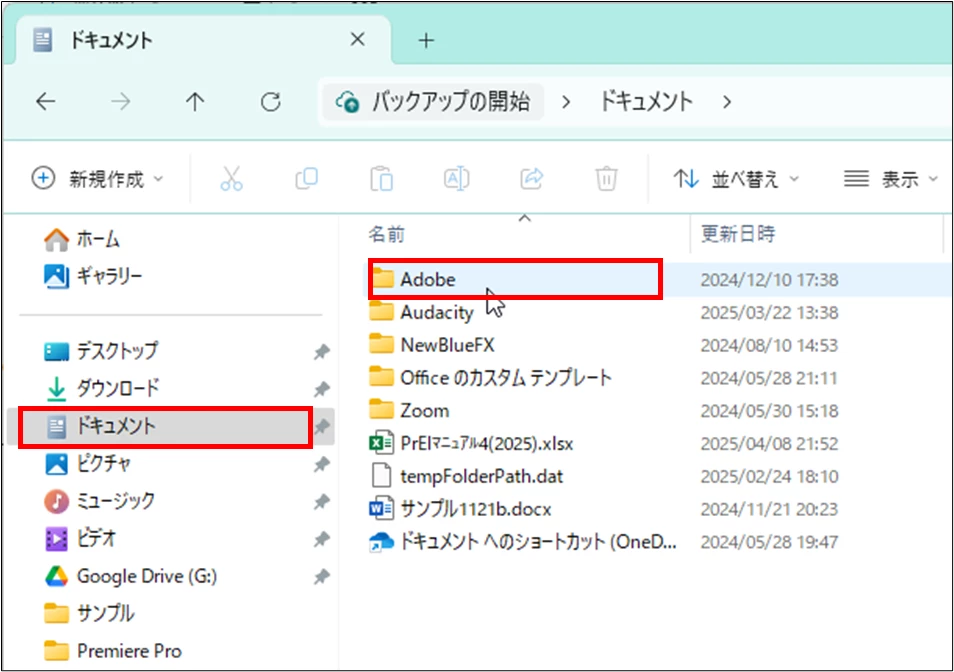The image size is (954, 672).
Task: Click Adobe date 2024/12/10 17:38
Action: (769, 280)
